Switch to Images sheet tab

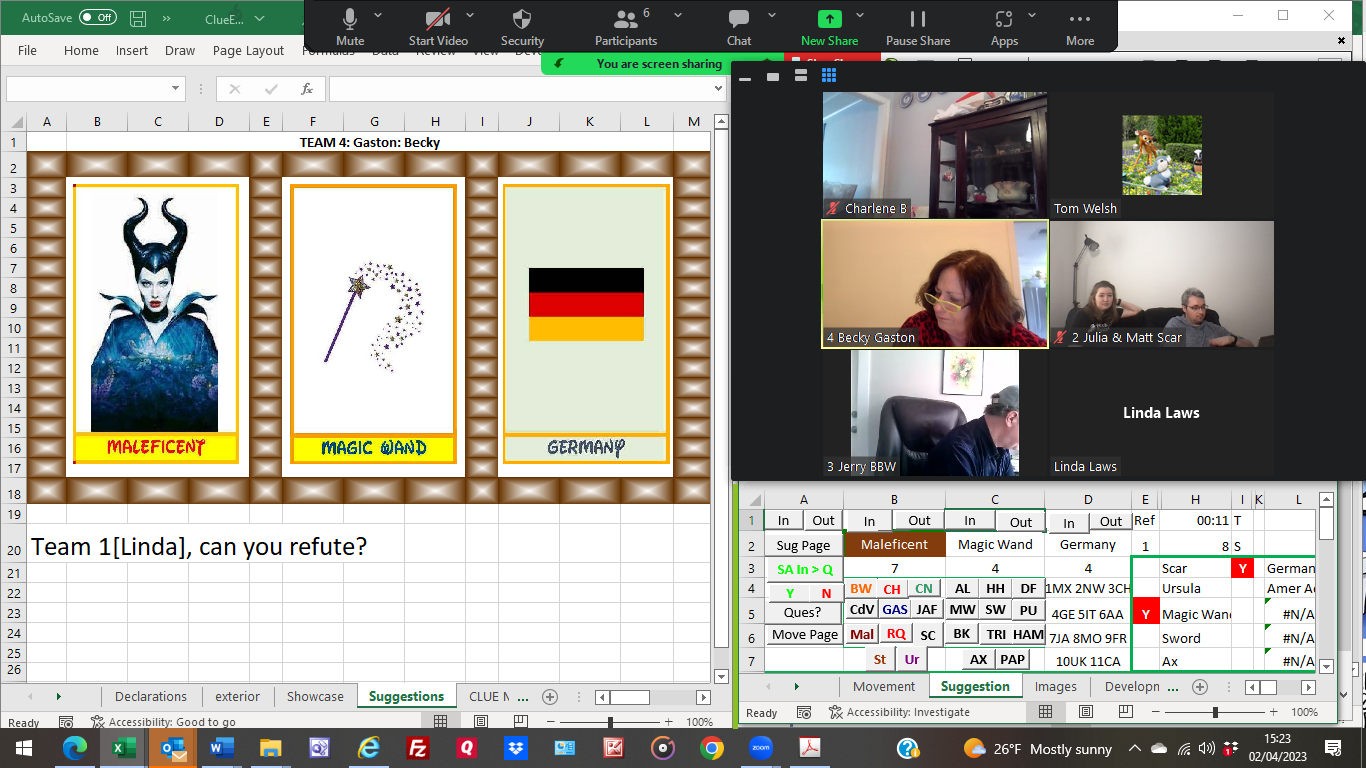pos(1056,686)
